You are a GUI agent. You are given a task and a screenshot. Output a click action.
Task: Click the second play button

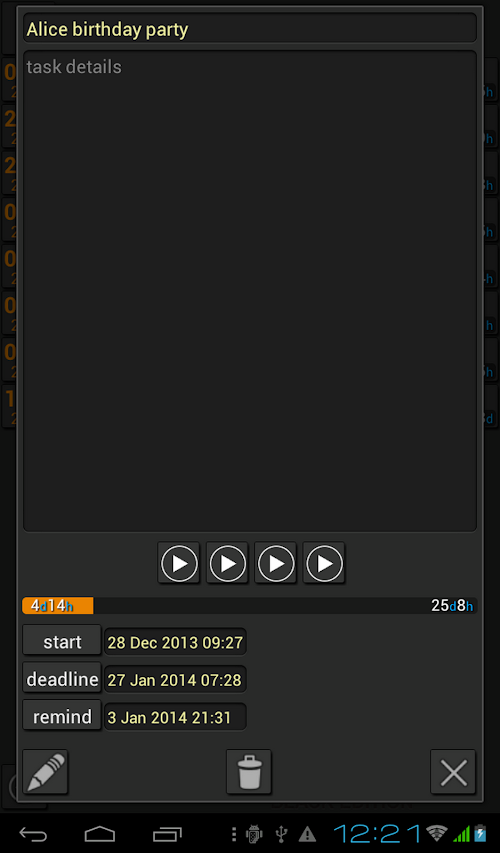(227, 563)
